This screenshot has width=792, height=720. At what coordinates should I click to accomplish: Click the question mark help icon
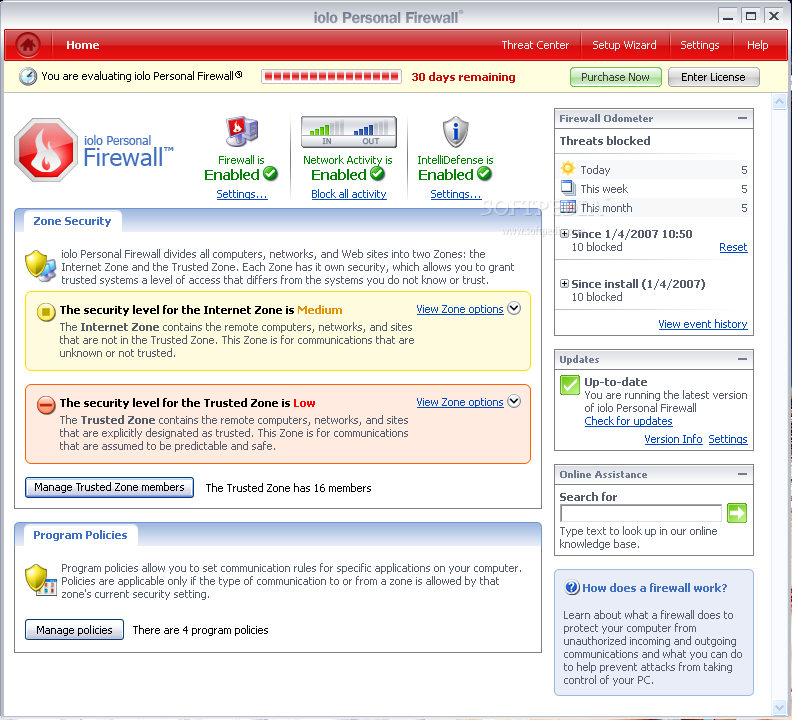coord(572,588)
